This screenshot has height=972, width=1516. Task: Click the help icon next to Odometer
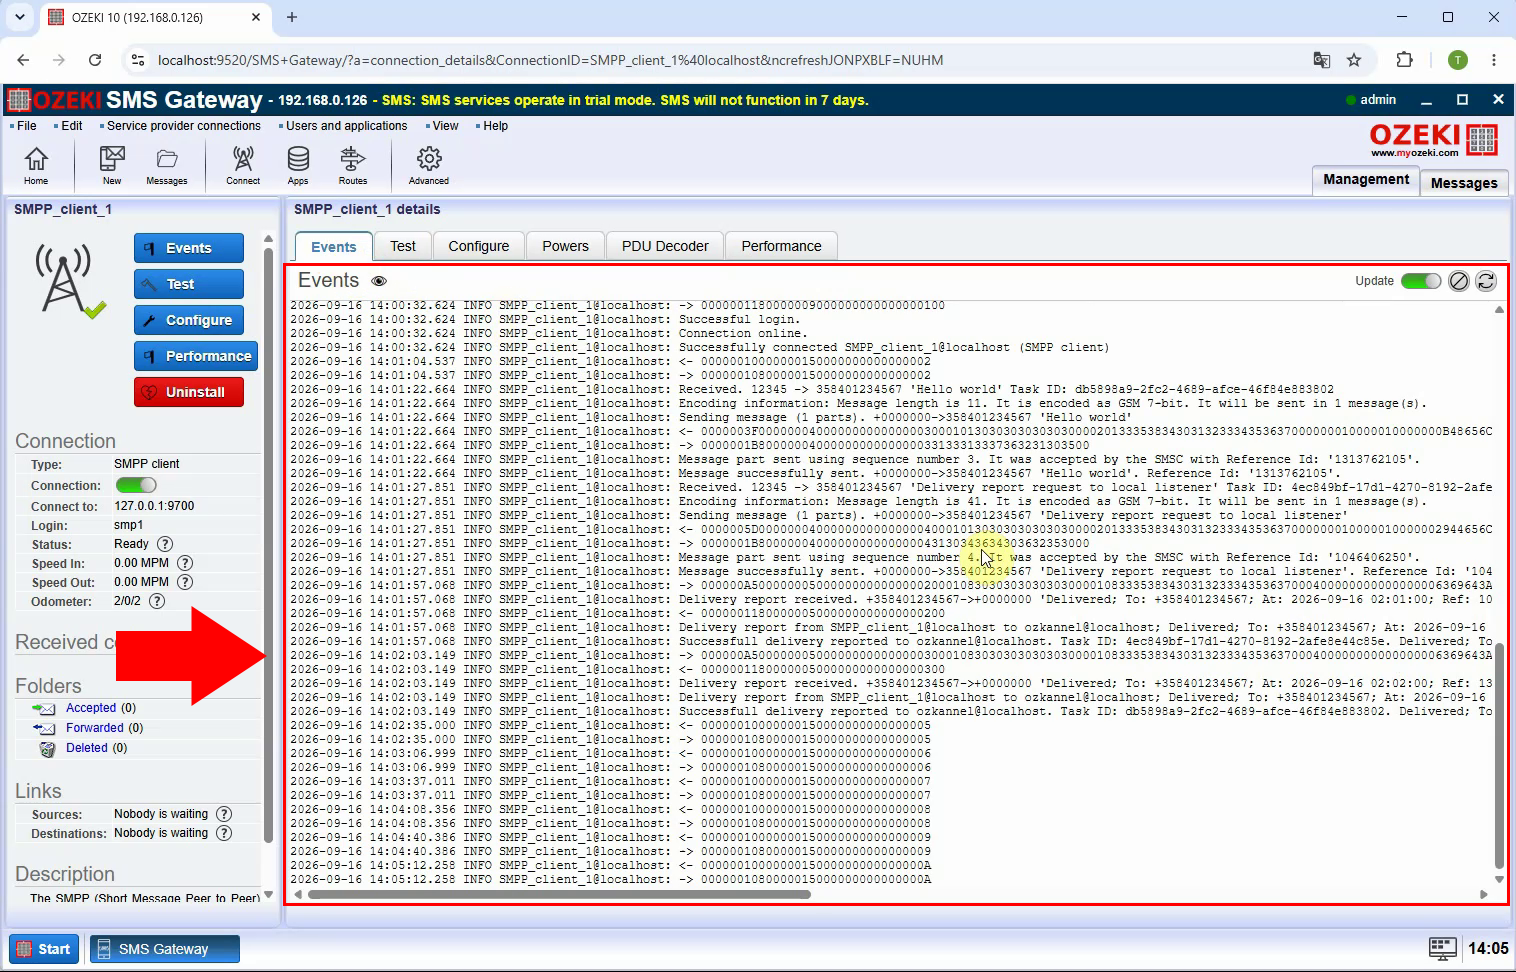(157, 601)
